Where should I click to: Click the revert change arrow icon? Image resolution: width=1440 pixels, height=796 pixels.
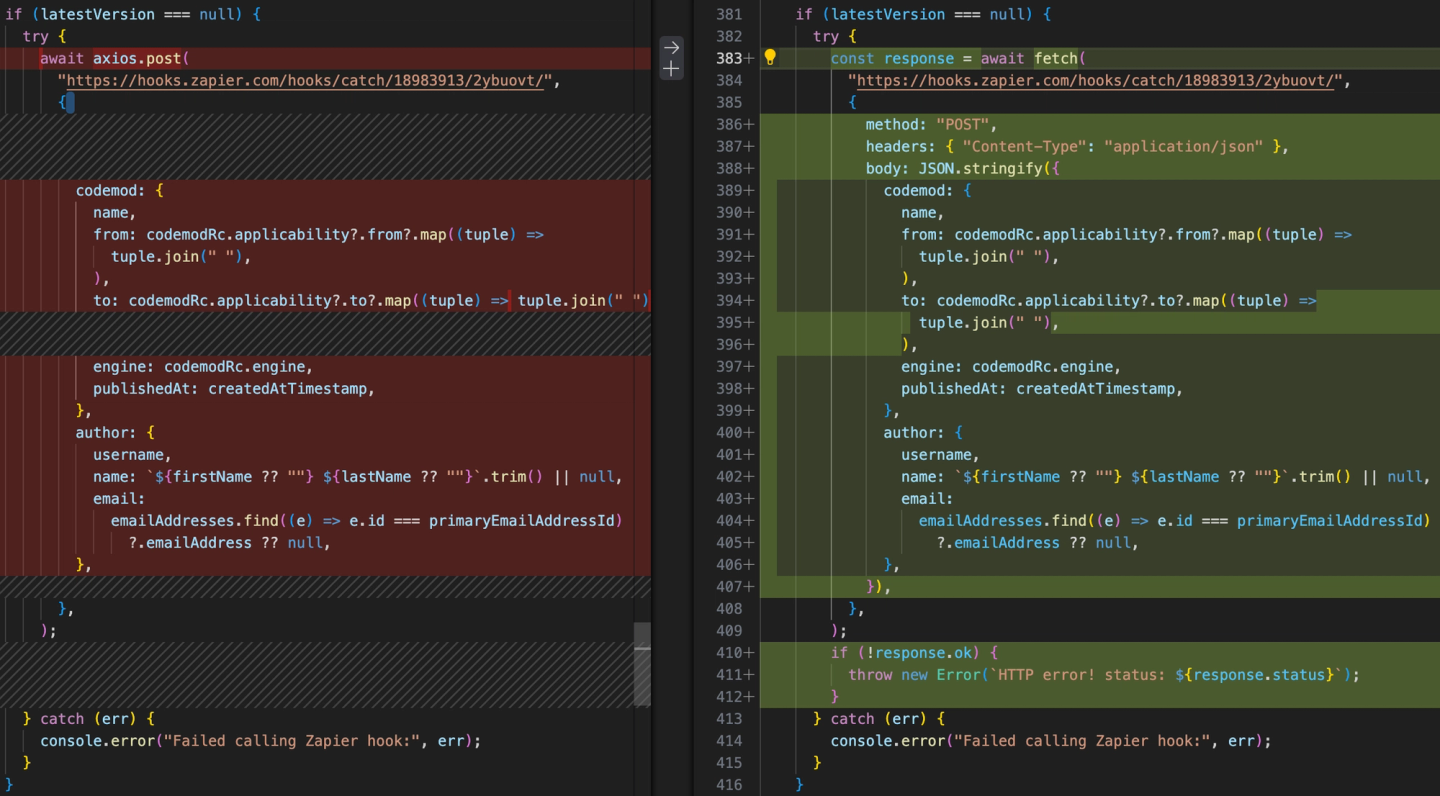[672, 47]
